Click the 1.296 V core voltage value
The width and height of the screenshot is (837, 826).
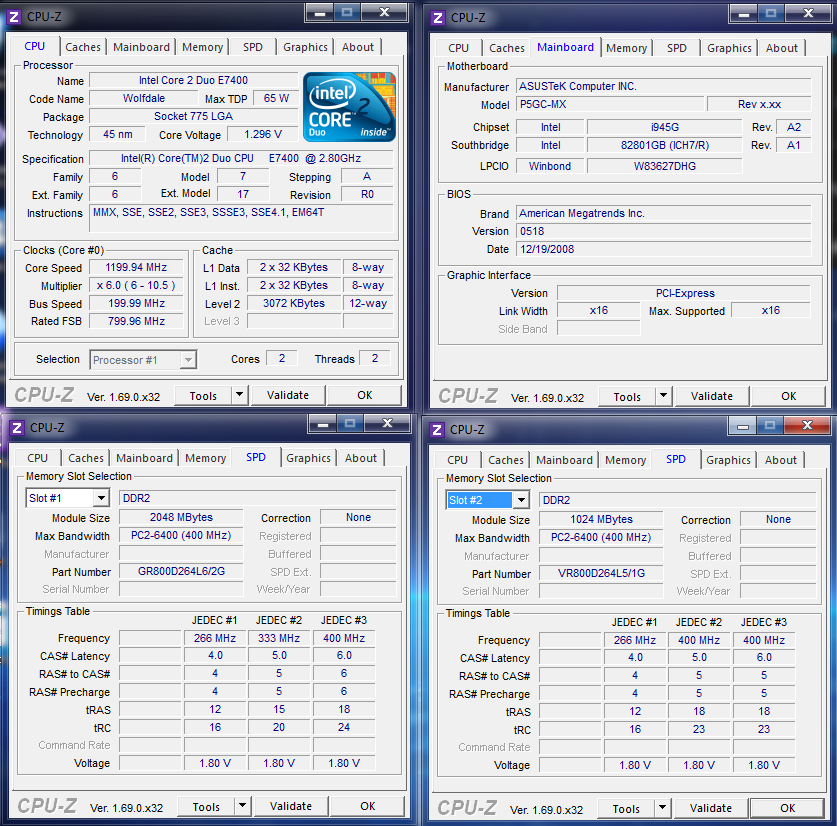coord(263,134)
